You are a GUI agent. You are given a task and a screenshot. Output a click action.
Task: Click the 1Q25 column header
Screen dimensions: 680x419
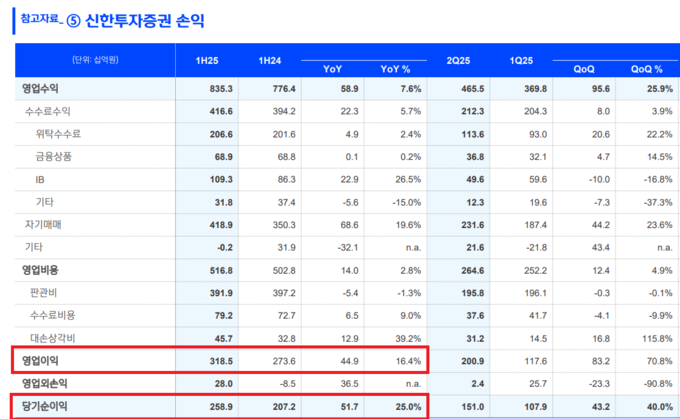pos(521,61)
